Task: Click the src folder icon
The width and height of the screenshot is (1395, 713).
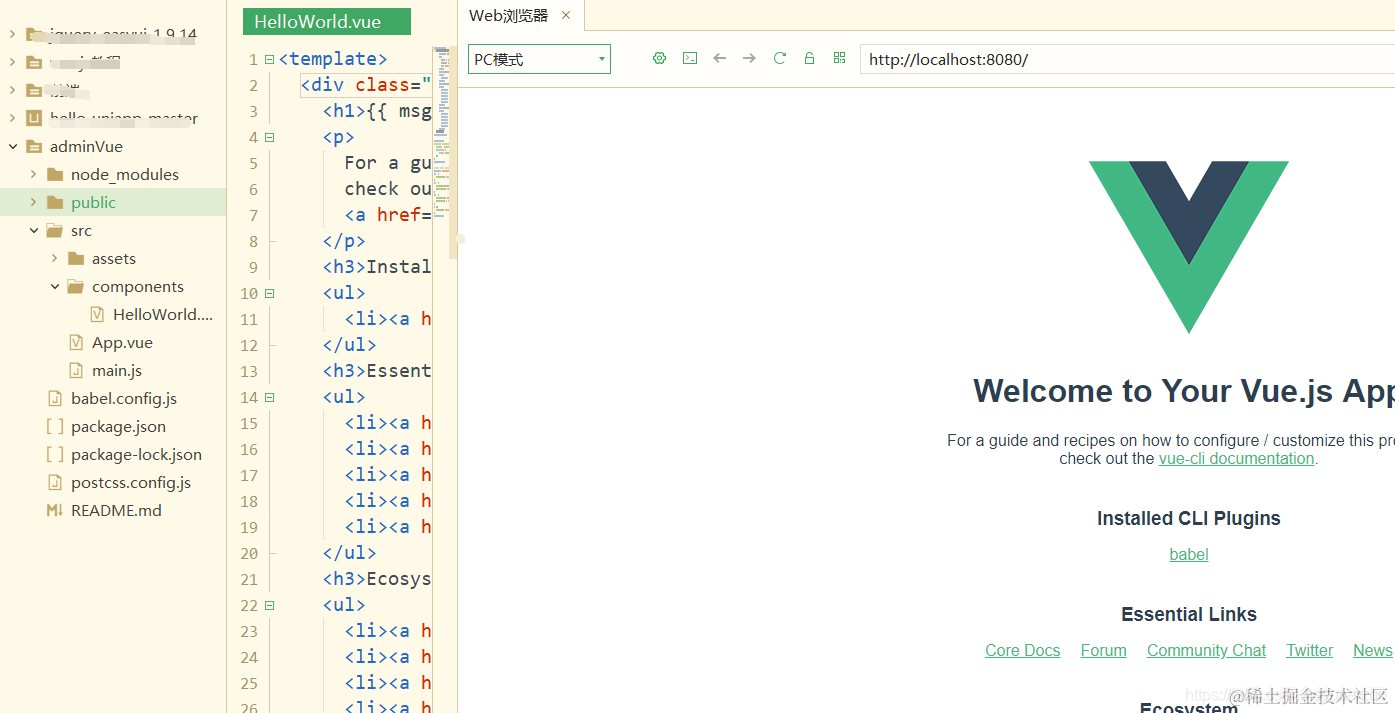Action: click(55, 230)
